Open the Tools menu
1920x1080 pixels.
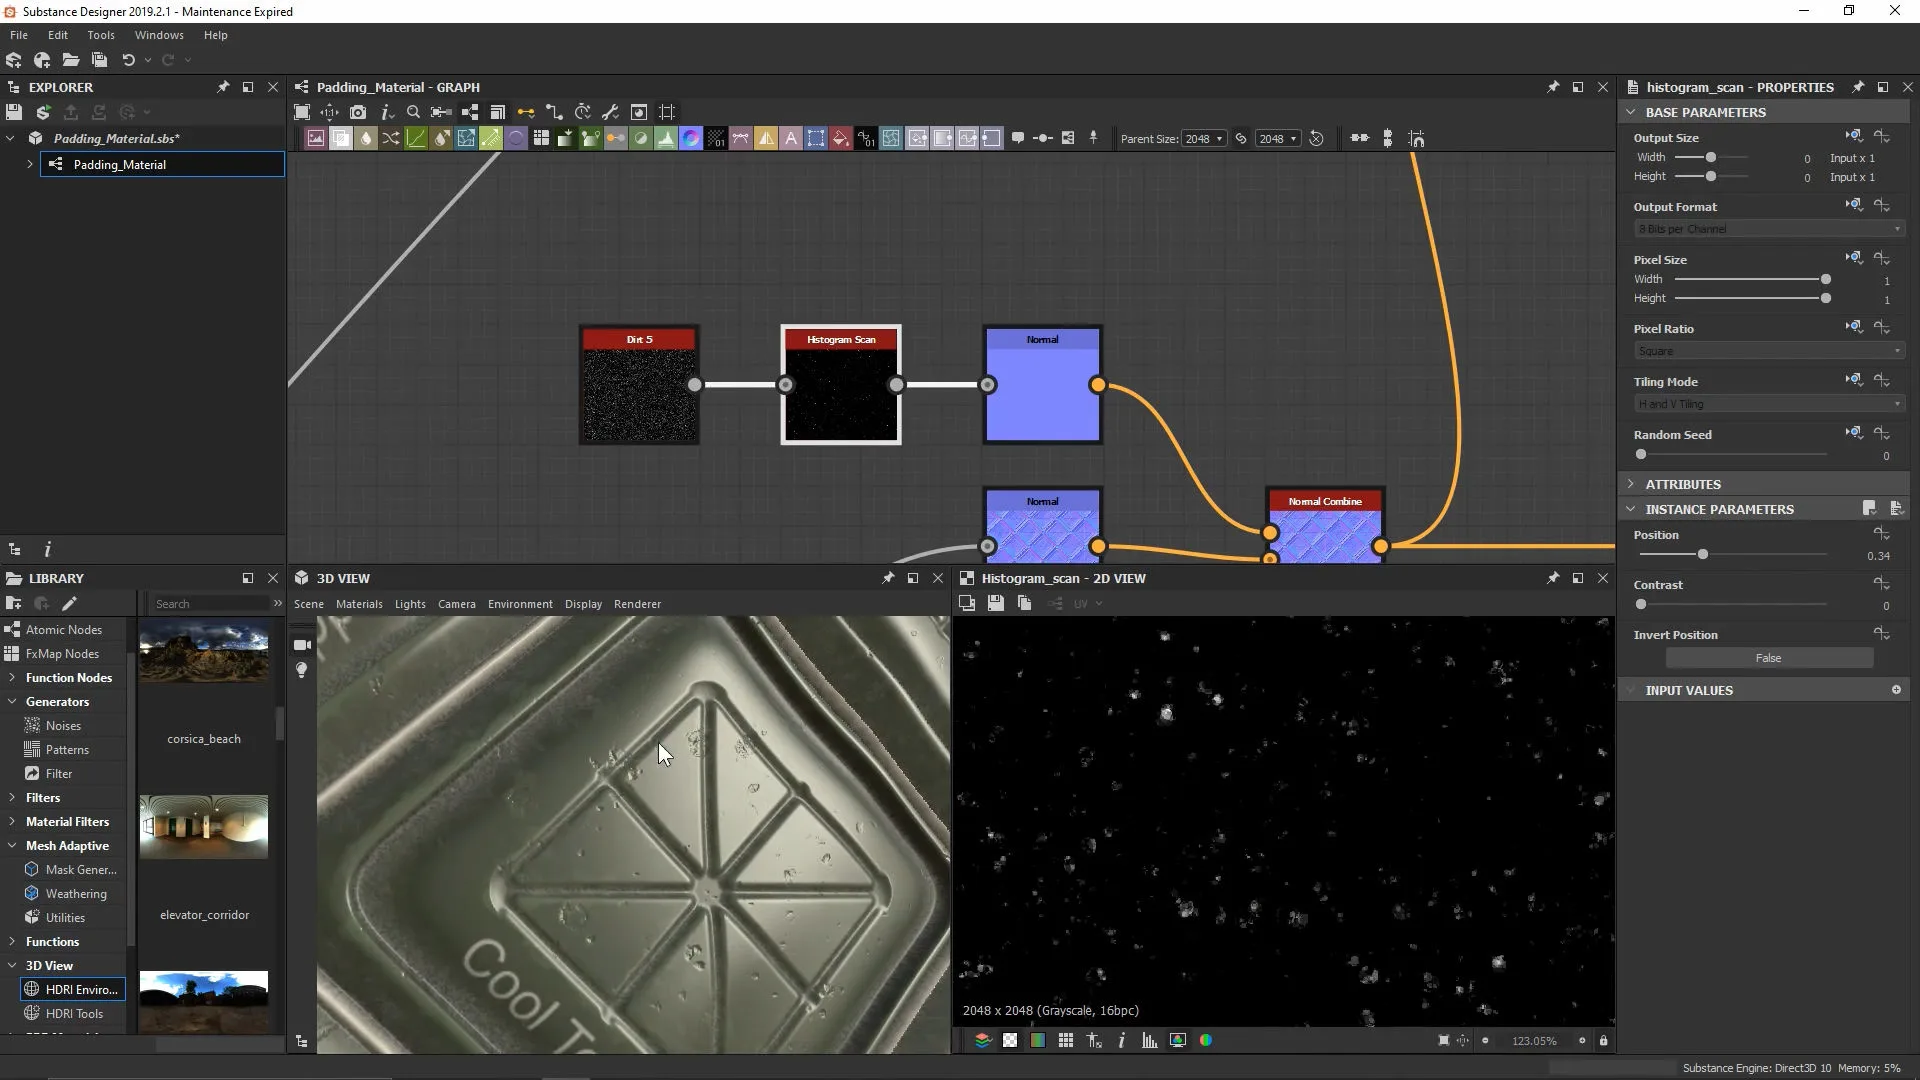(x=101, y=35)
